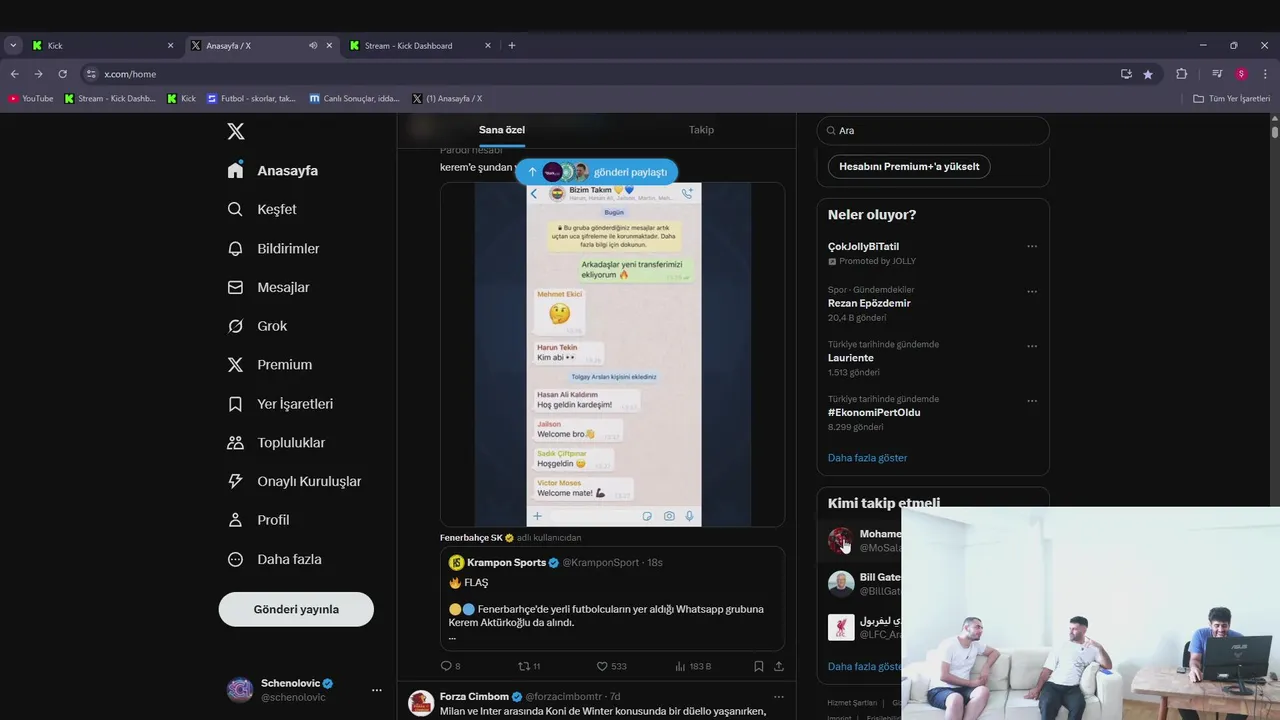Viewport: 1280px width, 720px height.
Task: Open Premium from sidebar
Action: pyautogui.click(x=270, y=365)
